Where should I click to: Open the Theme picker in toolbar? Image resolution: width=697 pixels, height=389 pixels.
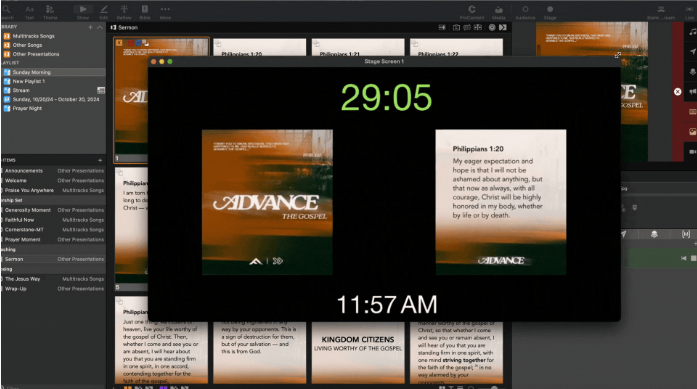50,12
